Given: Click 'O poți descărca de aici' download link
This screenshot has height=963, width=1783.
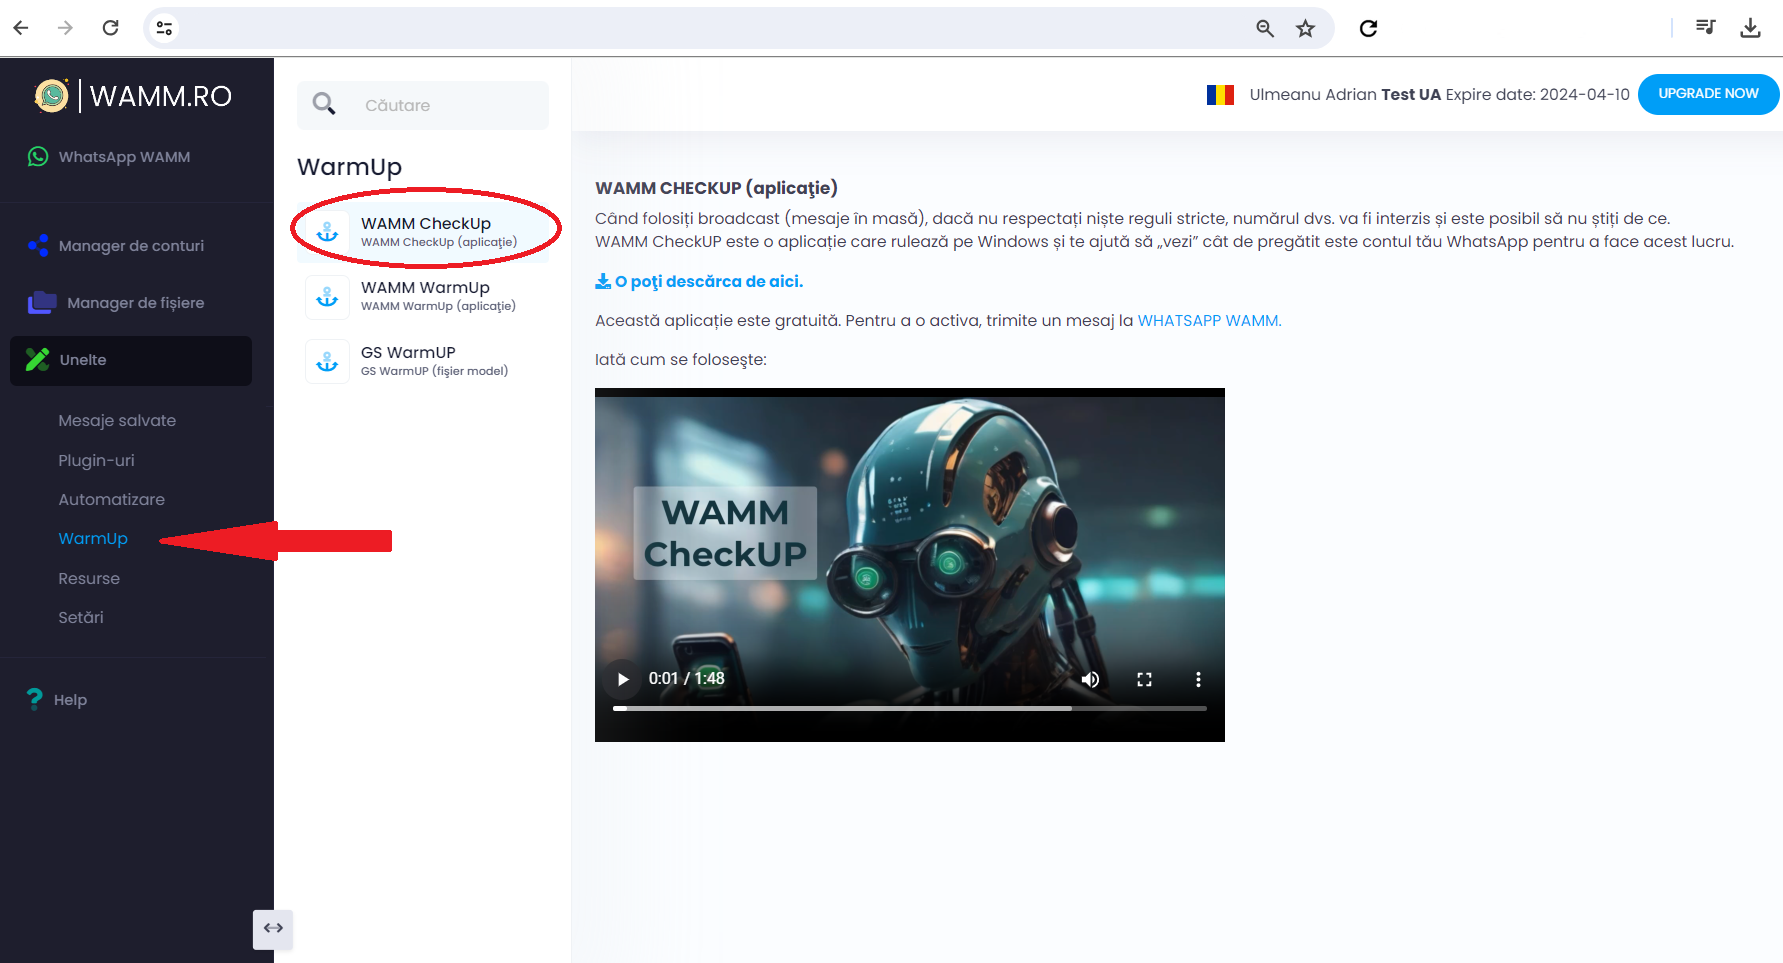Looking at the screenshot, I should click(x=699, y=282).
